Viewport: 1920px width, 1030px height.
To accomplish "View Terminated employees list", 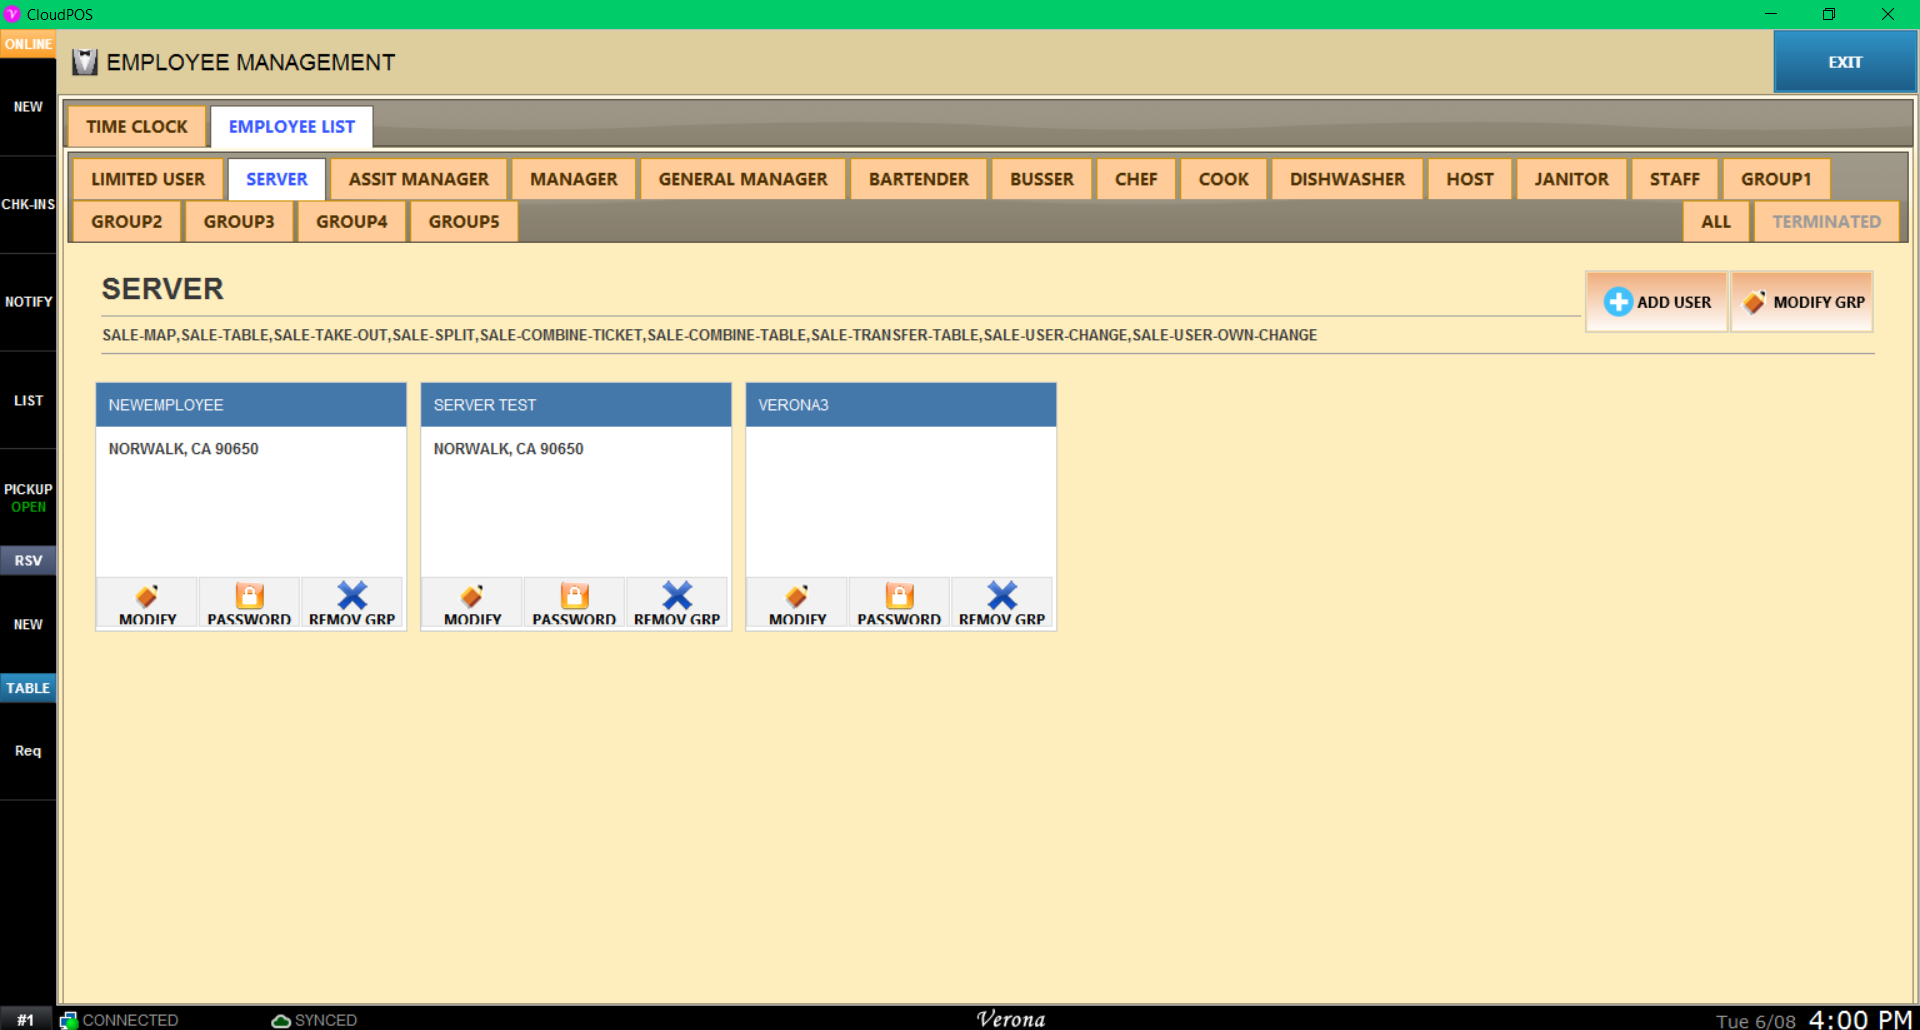I will click(x=1826, y=222).
